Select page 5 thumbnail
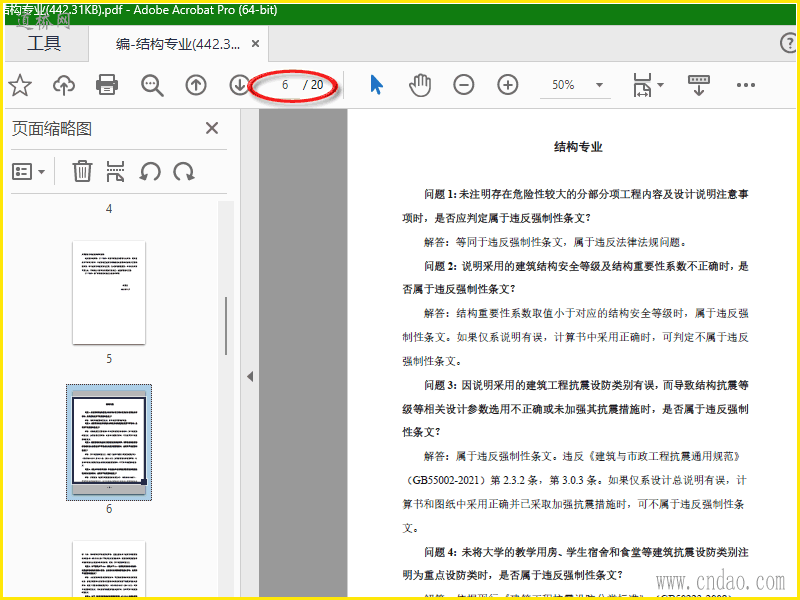Screen dimensions: 800x600 (109, 292)
